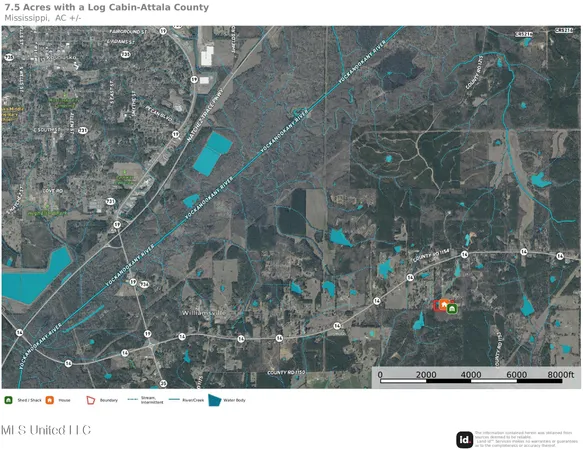Viewport: 583px width, 450px height.
Task: Click the title "7.5 Acres with a Log Cabin-Attala County"
Action: point(107,7)
